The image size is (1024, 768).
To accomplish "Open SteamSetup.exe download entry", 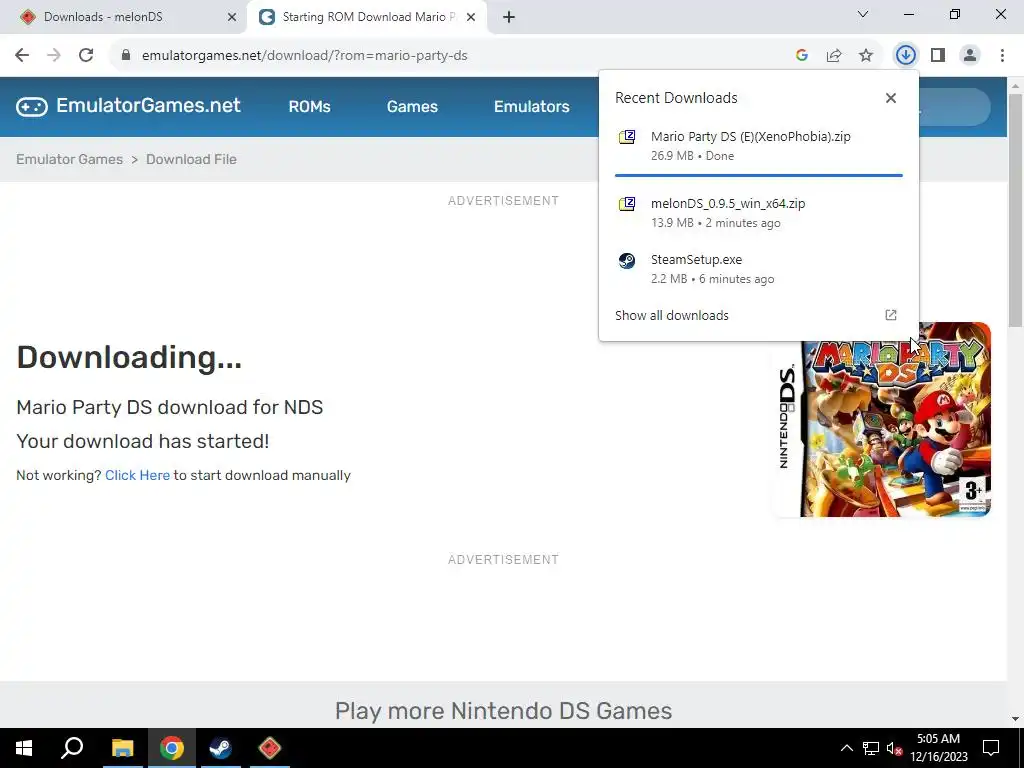I will coord(758,268).
